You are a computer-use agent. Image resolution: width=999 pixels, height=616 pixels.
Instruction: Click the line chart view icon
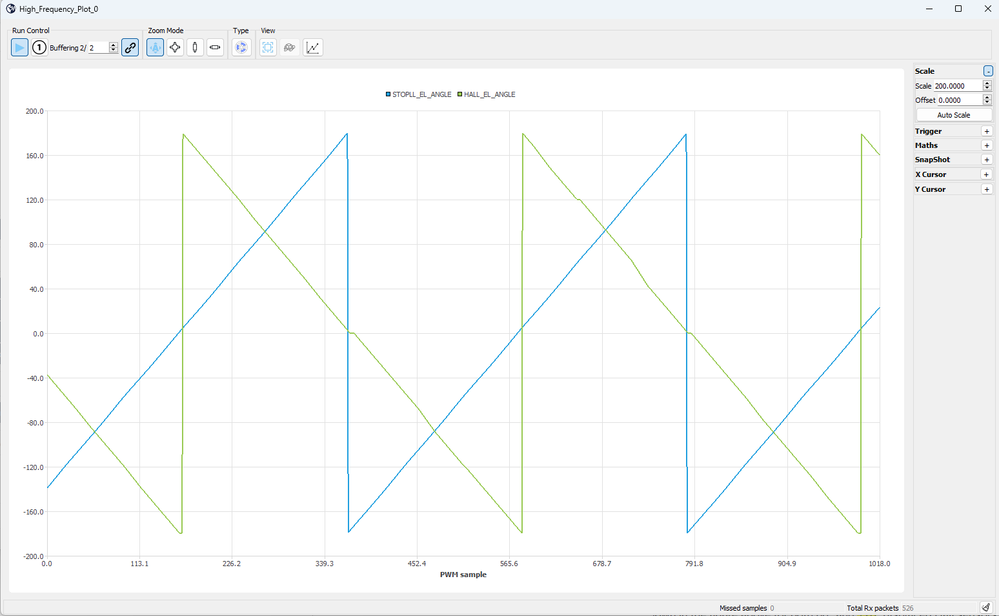click(313, 47)
